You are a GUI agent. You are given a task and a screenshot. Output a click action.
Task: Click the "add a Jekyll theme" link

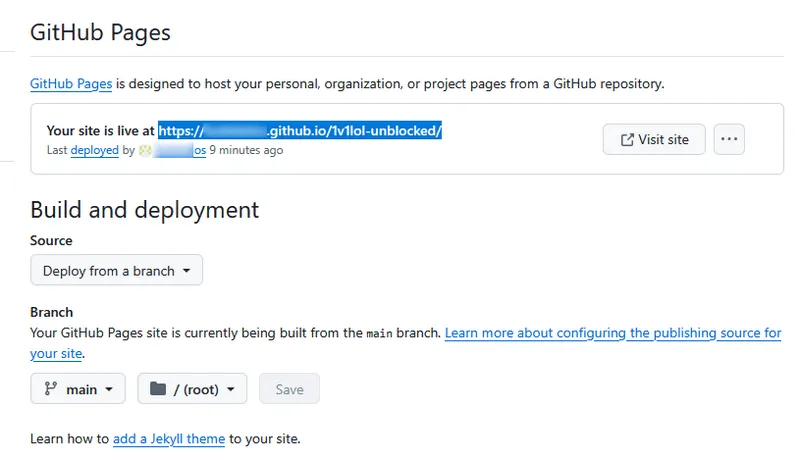click(168, 439)
